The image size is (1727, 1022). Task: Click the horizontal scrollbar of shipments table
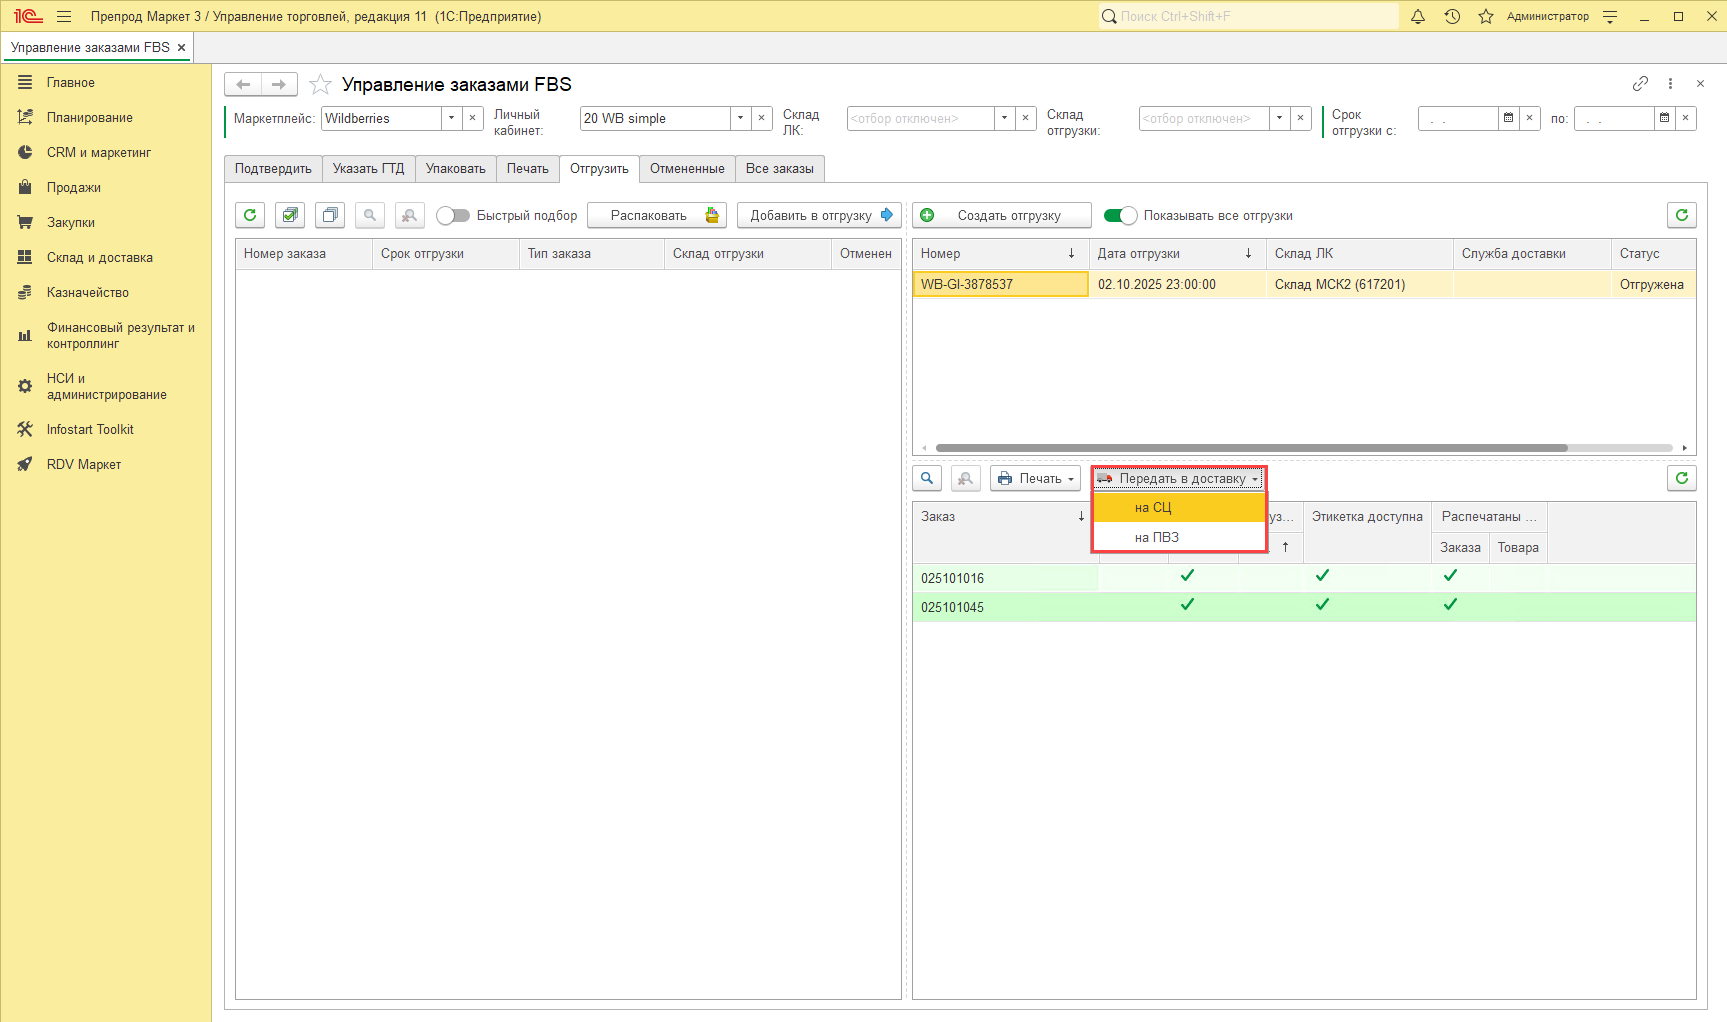click(1250, 448)
